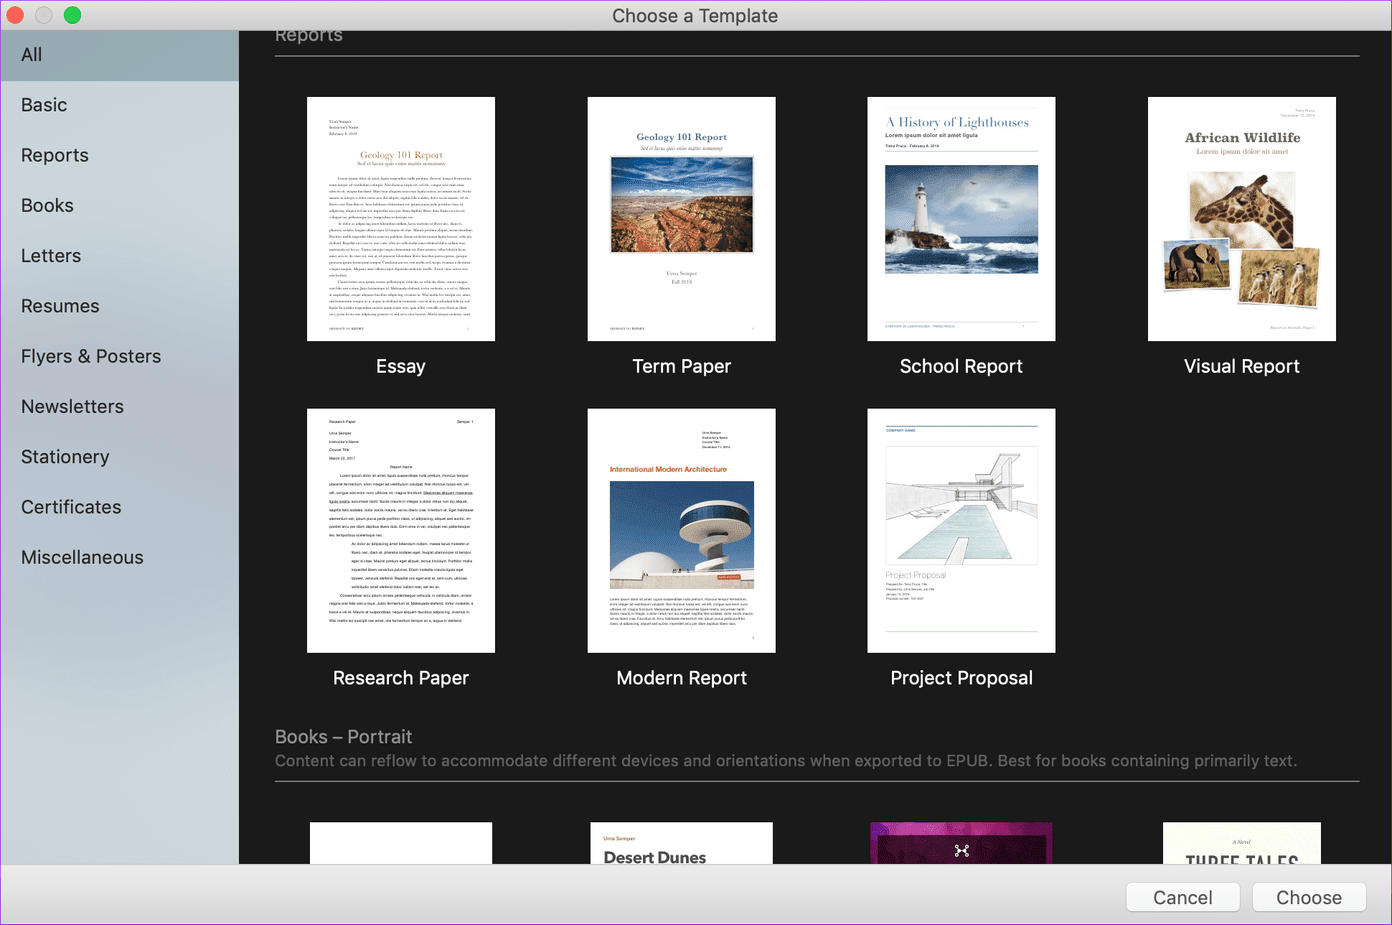Choose the Visual Report wildlife template
This screenshot has height=925, width=1392.
click(1242, 219)
